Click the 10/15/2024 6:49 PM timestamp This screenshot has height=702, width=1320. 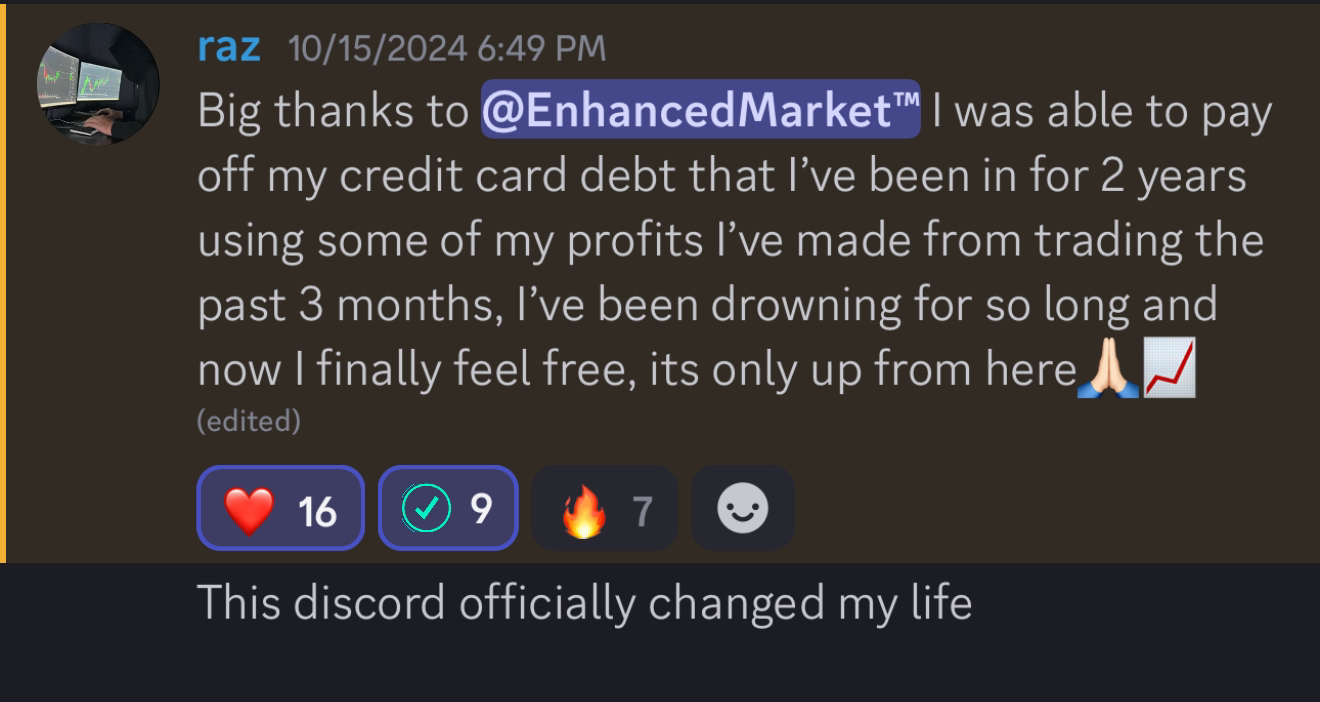(x=446, y=48)
